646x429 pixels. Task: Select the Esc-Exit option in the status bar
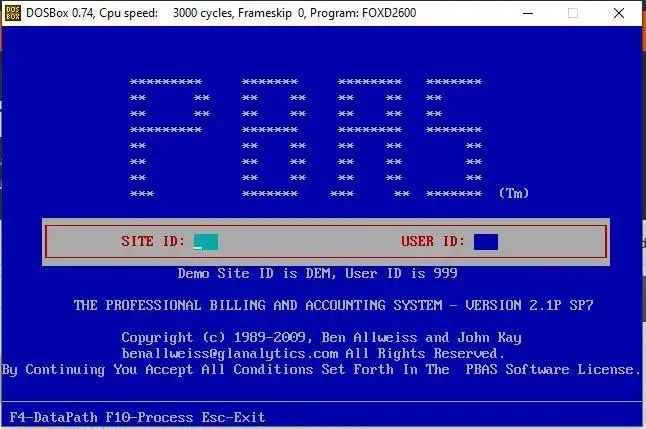[233, 417]
